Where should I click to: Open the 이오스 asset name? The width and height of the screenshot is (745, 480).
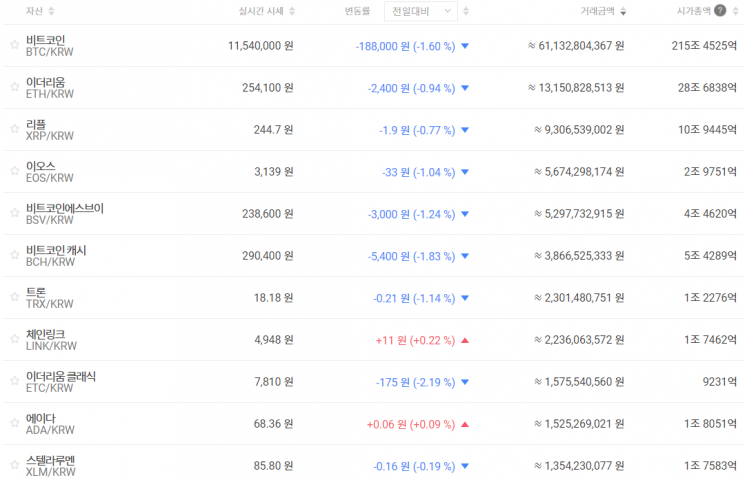[x=41, y=166]
